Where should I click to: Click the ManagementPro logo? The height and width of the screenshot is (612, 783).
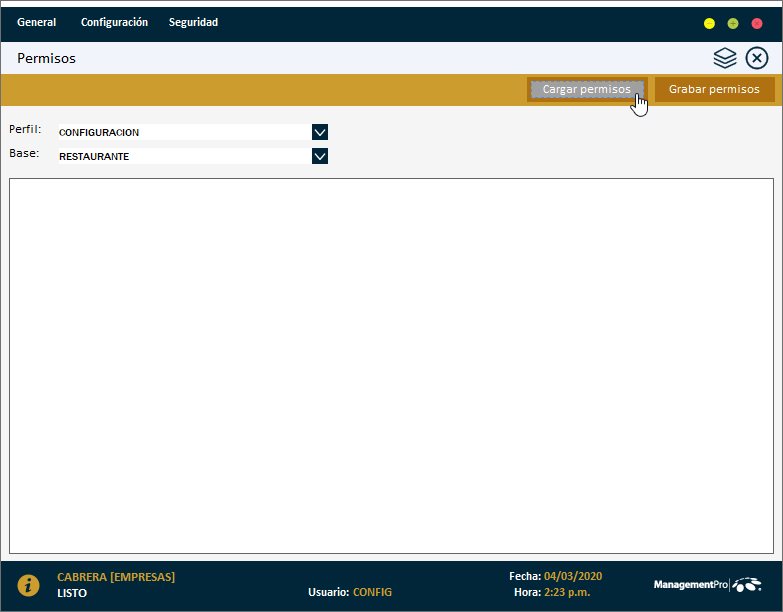708,585
